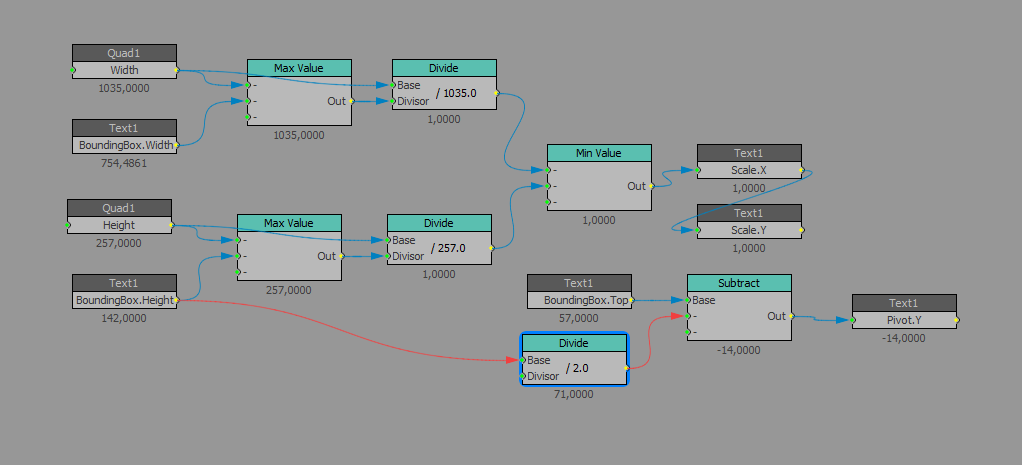
Task: Click the green input port of Quad1 Width
Action: (72, 70)
